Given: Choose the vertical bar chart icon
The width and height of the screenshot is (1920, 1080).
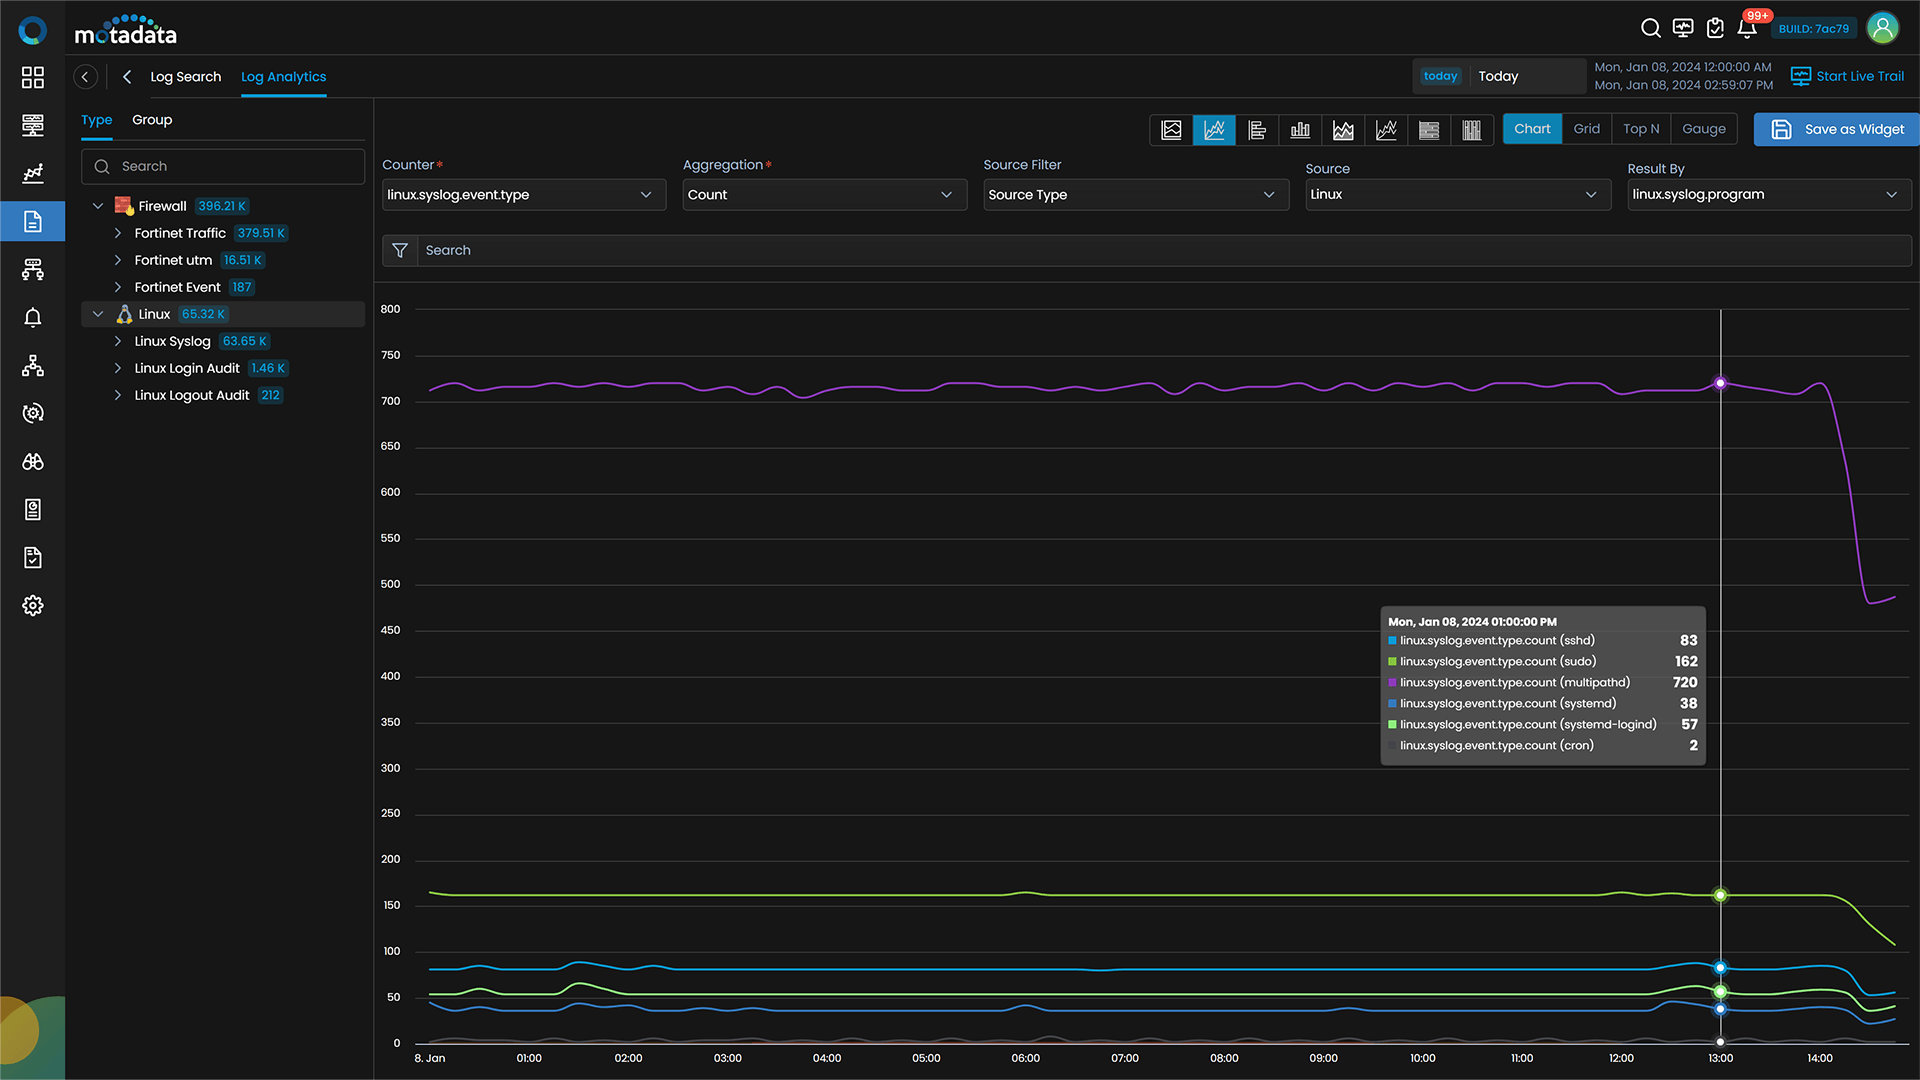Looking at the screenshot, I should click(x=1300, y=130).
